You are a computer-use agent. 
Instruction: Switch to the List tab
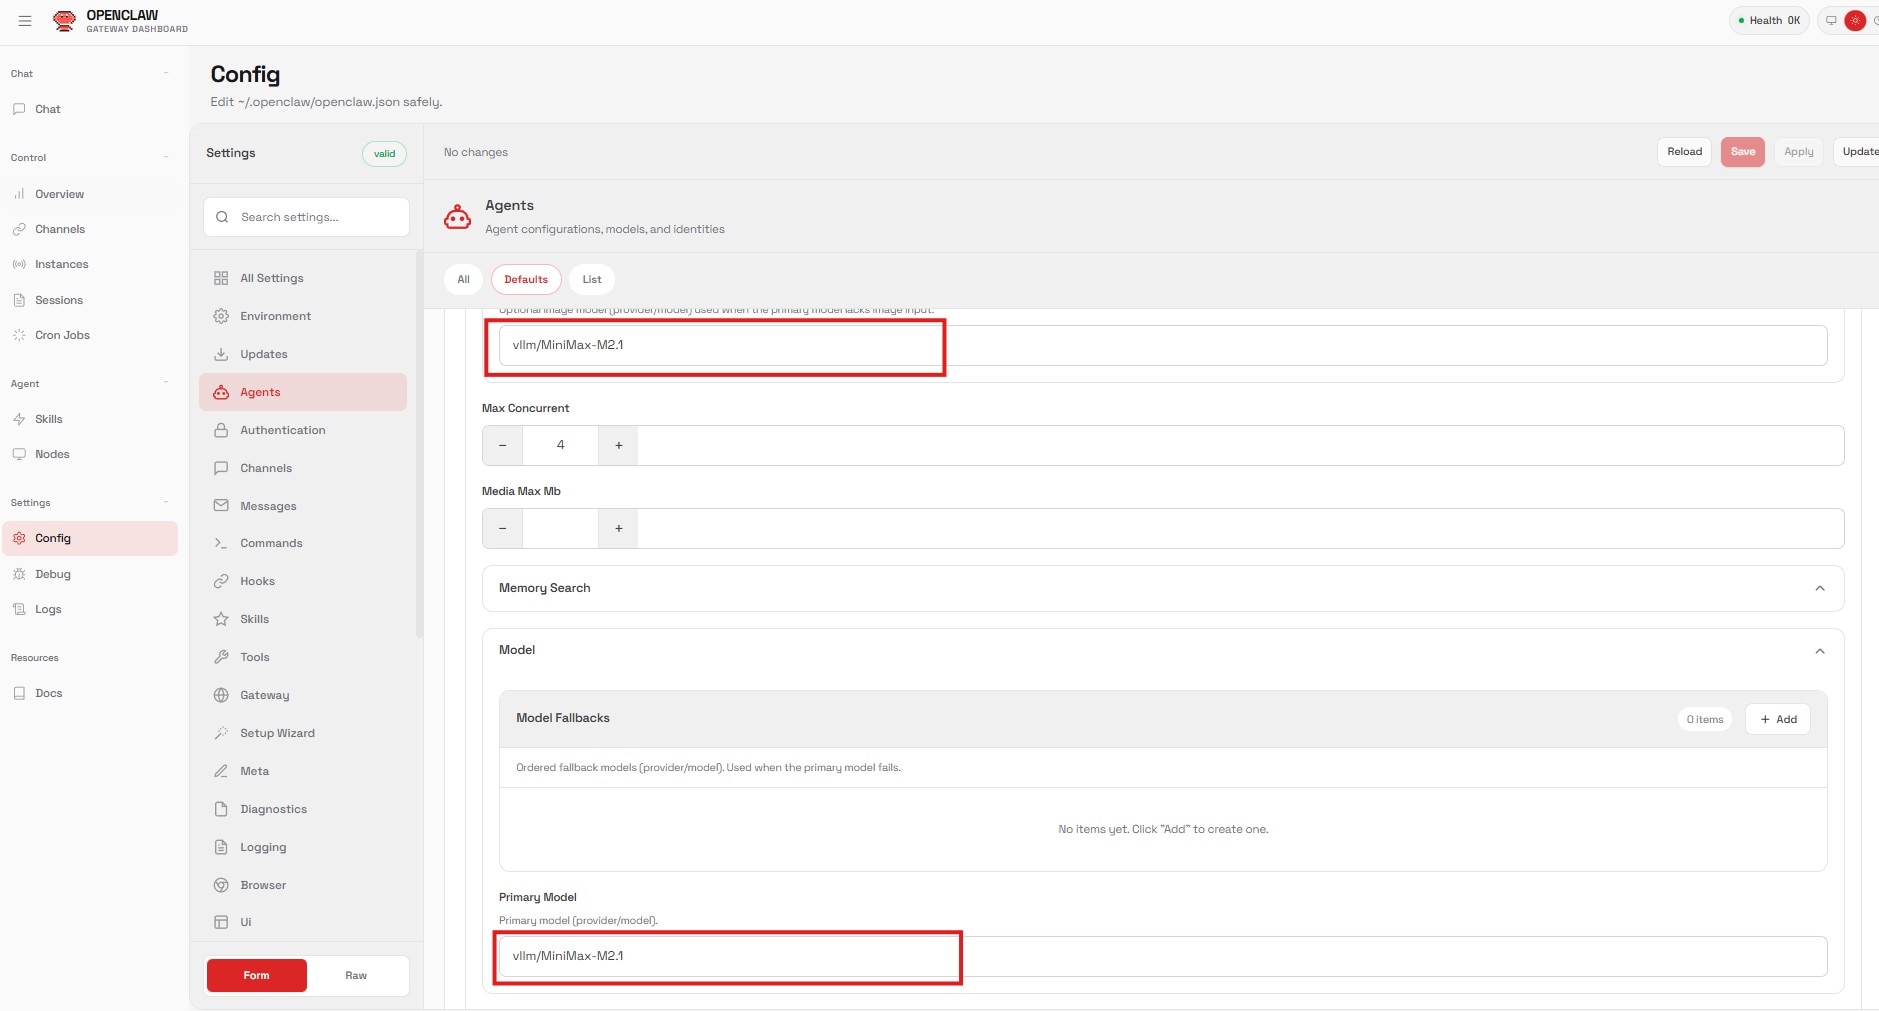[592, 279]
